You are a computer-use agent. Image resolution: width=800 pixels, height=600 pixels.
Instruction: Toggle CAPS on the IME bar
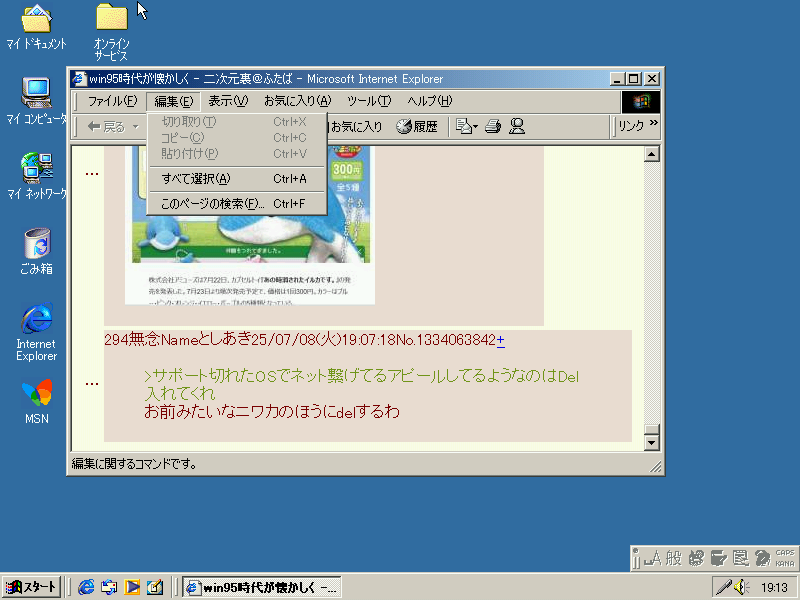tap(785, 553)
